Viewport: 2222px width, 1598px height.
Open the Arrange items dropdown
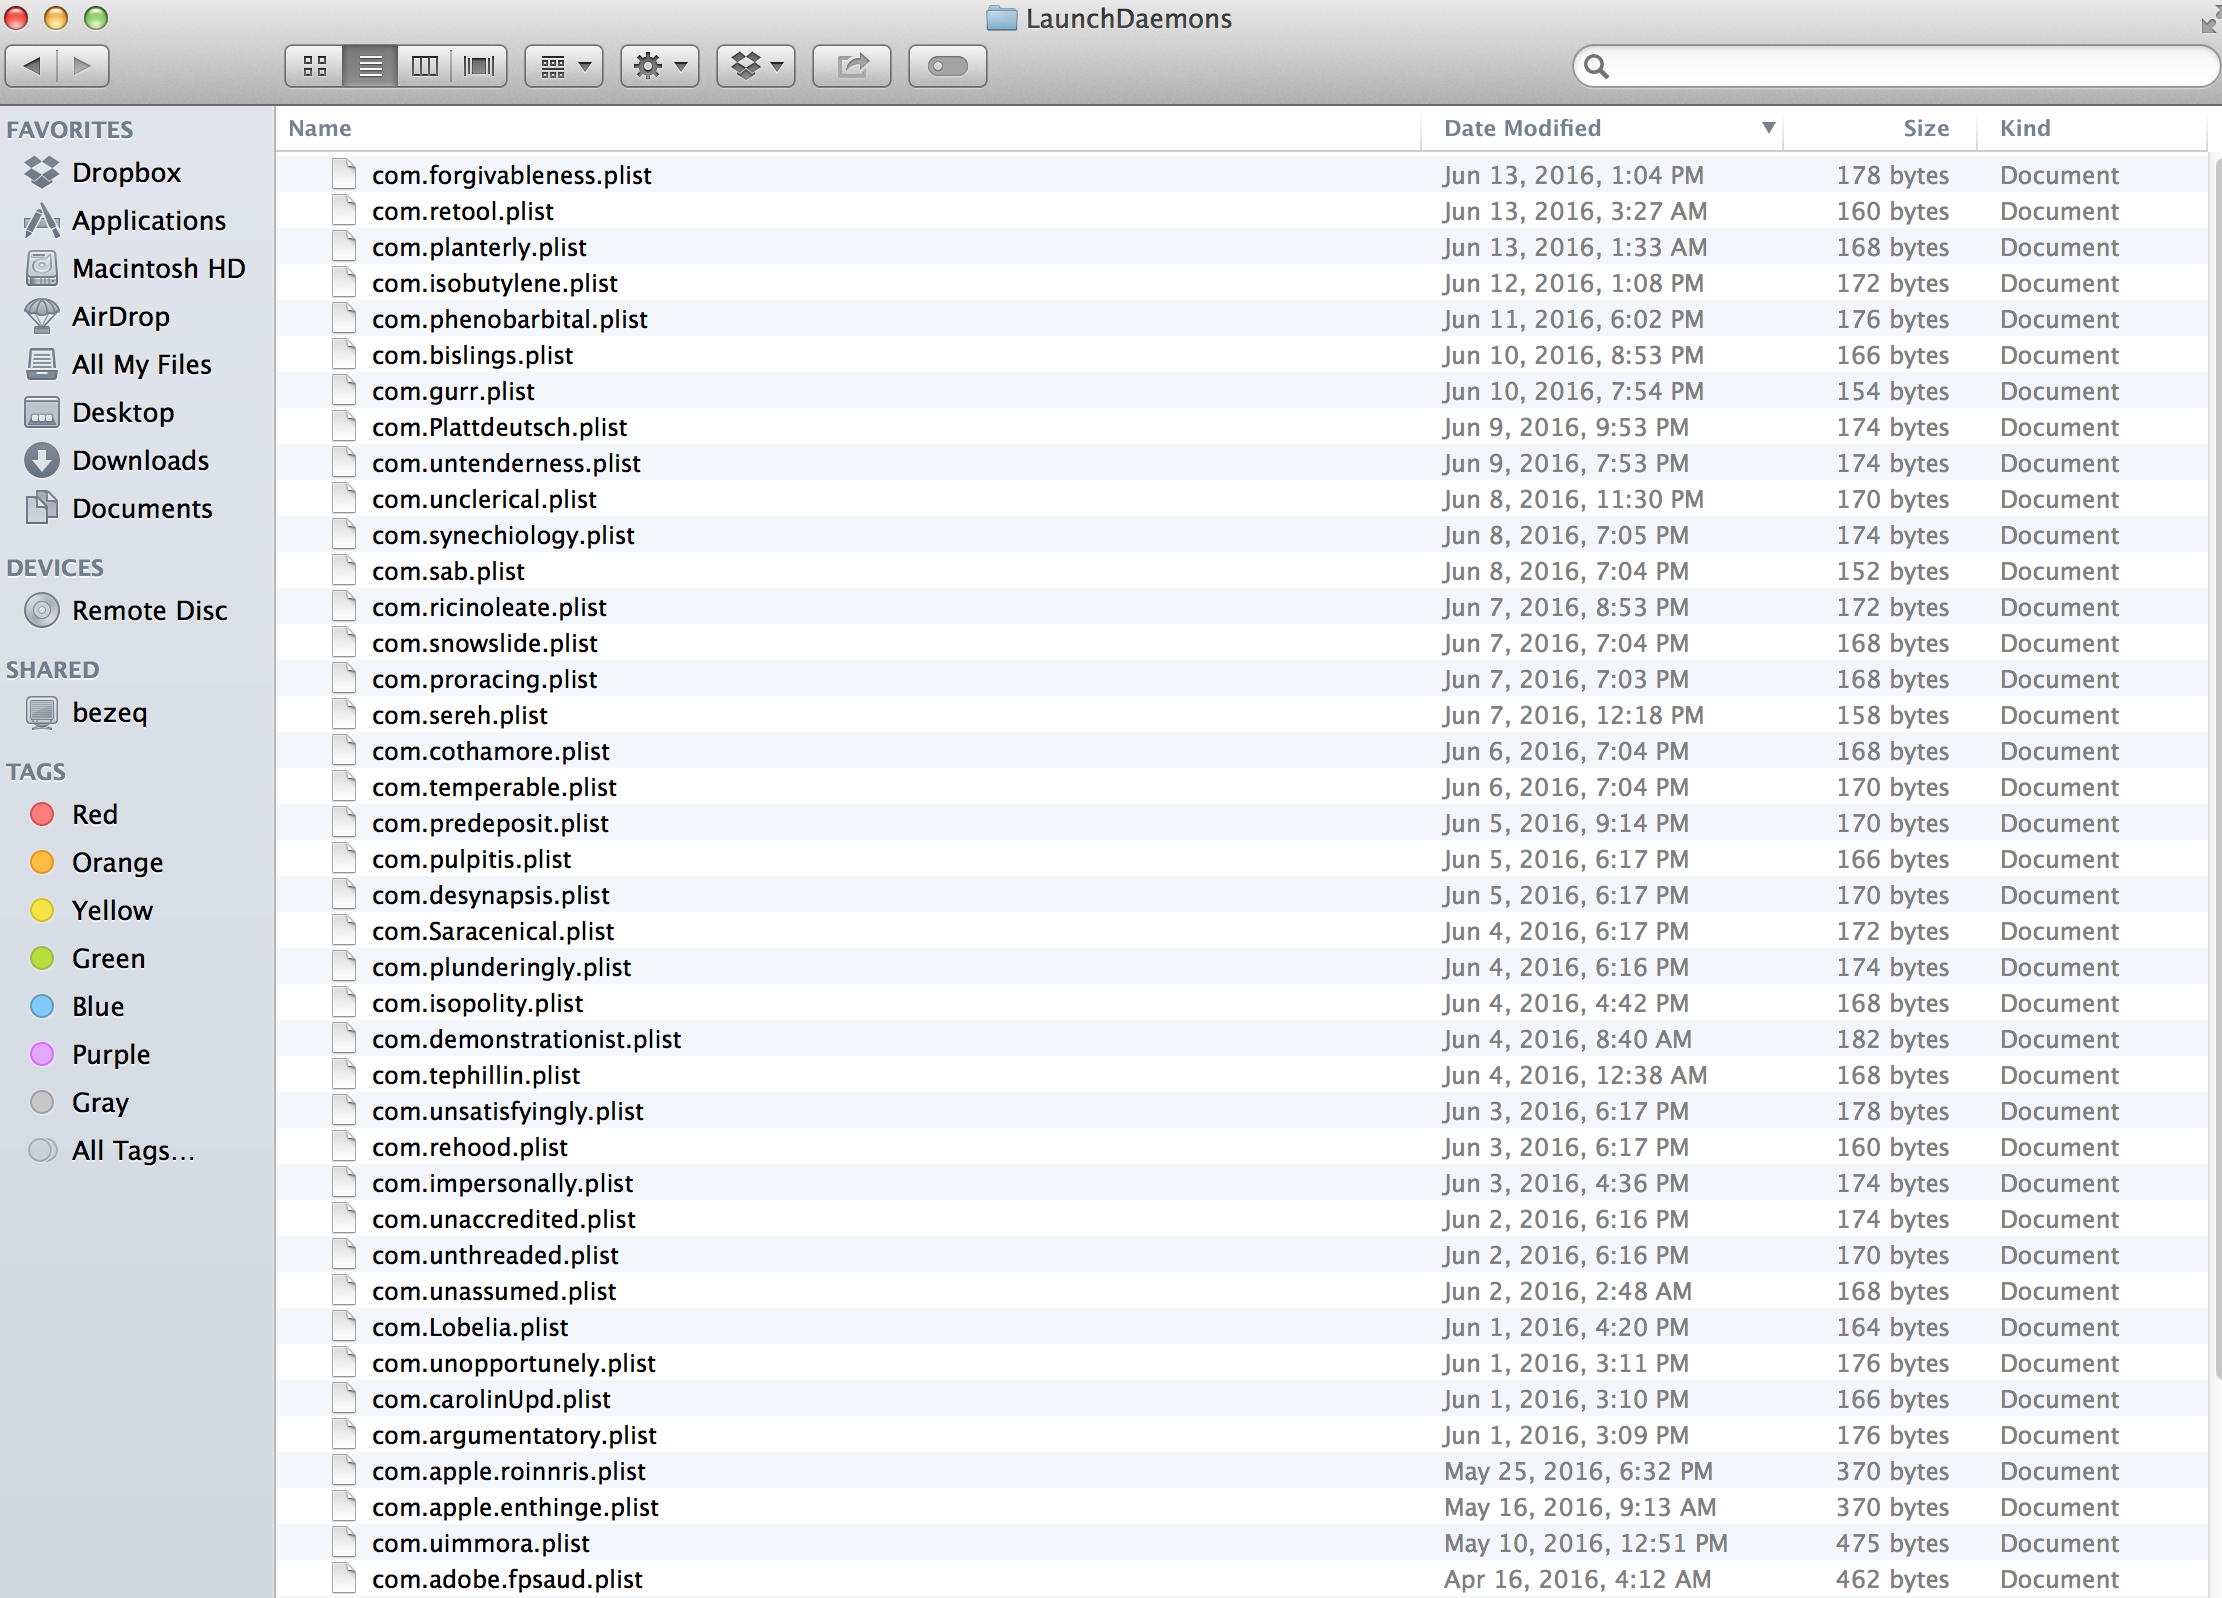[564, 66]
